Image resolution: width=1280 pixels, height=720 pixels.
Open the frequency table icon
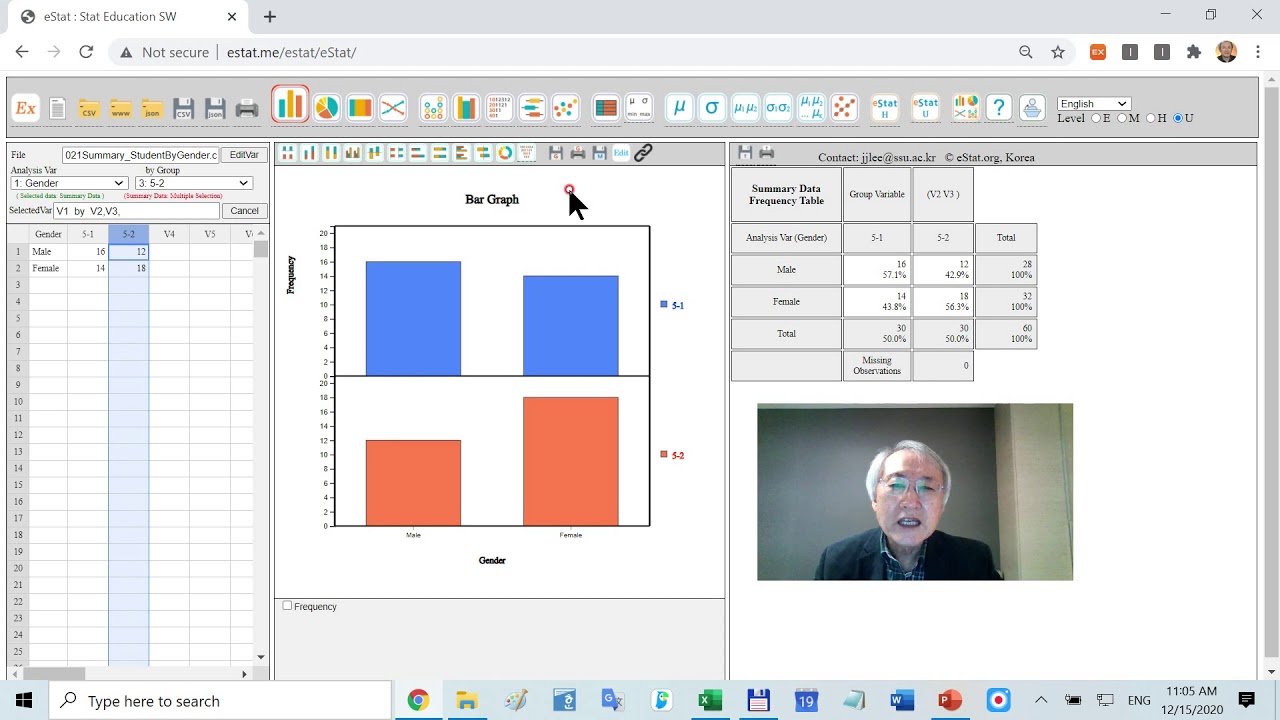(606, 108)
